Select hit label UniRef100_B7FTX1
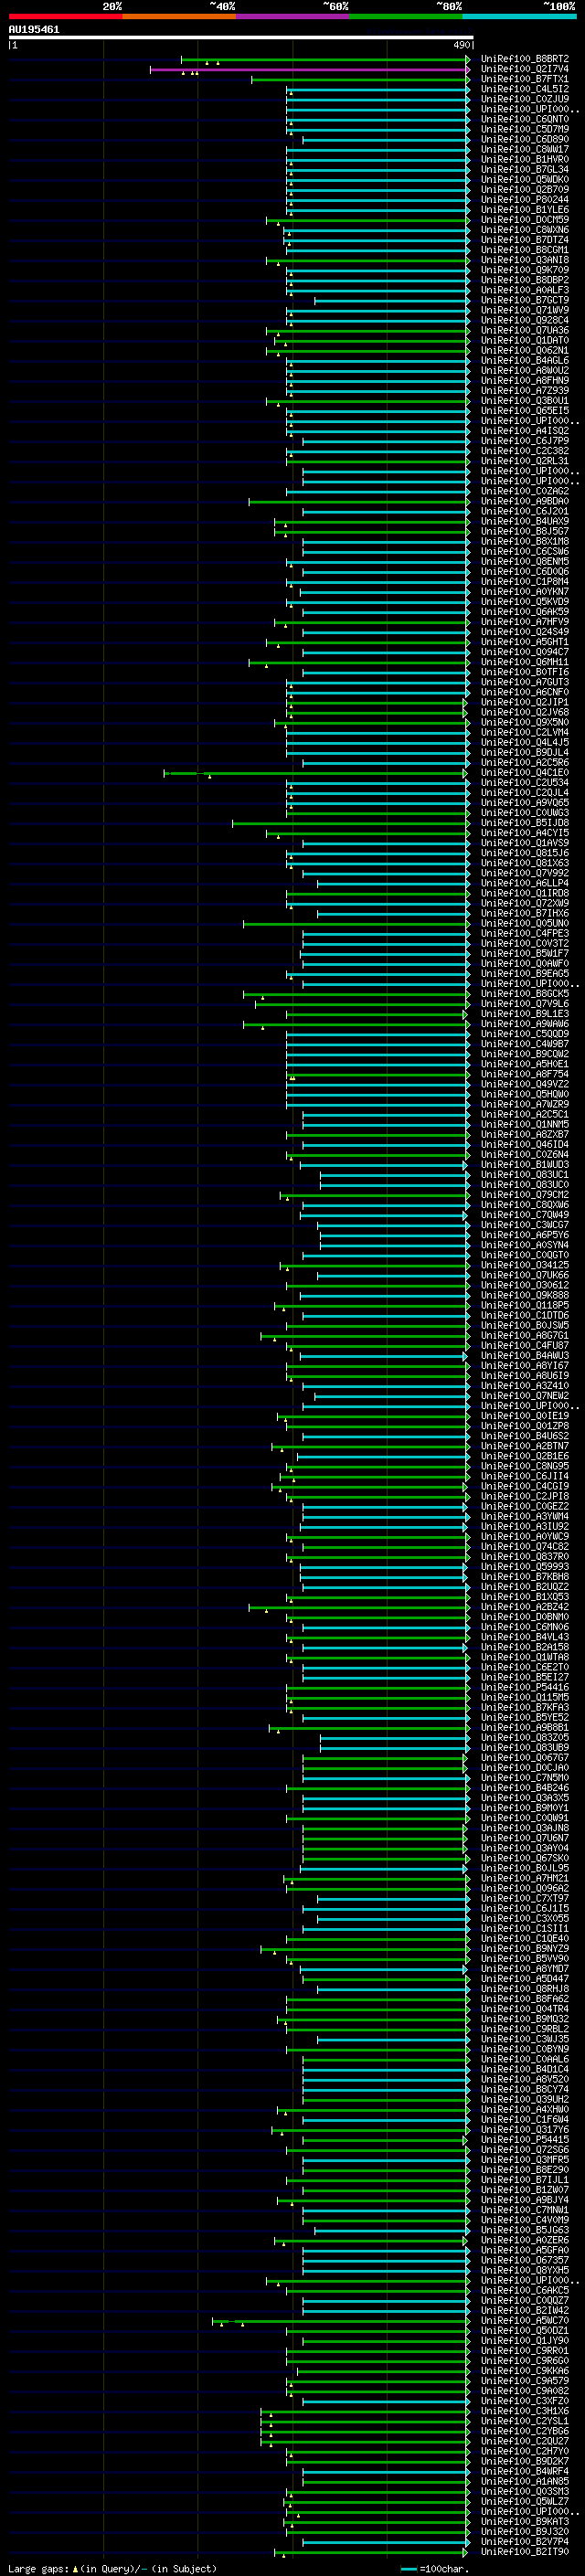Image resolution: width=585 pixels, height=2576 pixels. point(524,79)
